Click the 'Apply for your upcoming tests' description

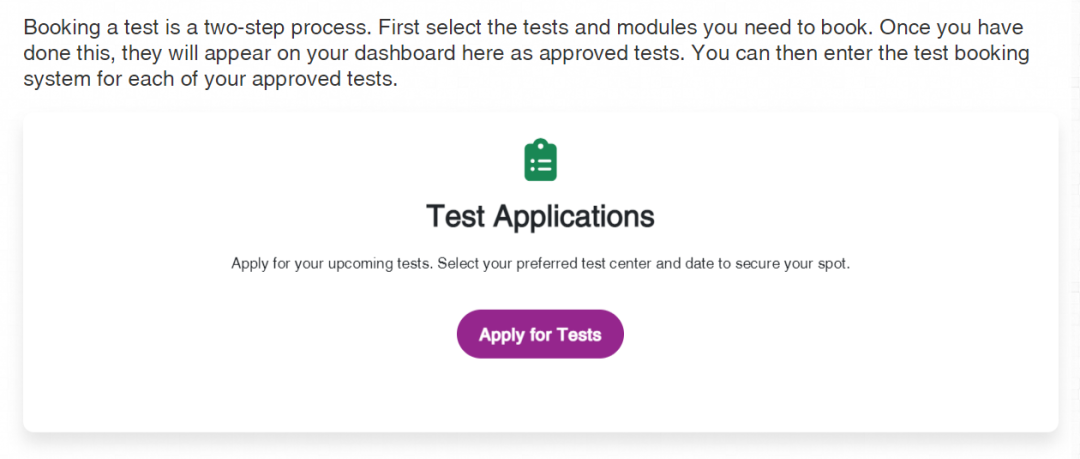[x=541, y=264]
